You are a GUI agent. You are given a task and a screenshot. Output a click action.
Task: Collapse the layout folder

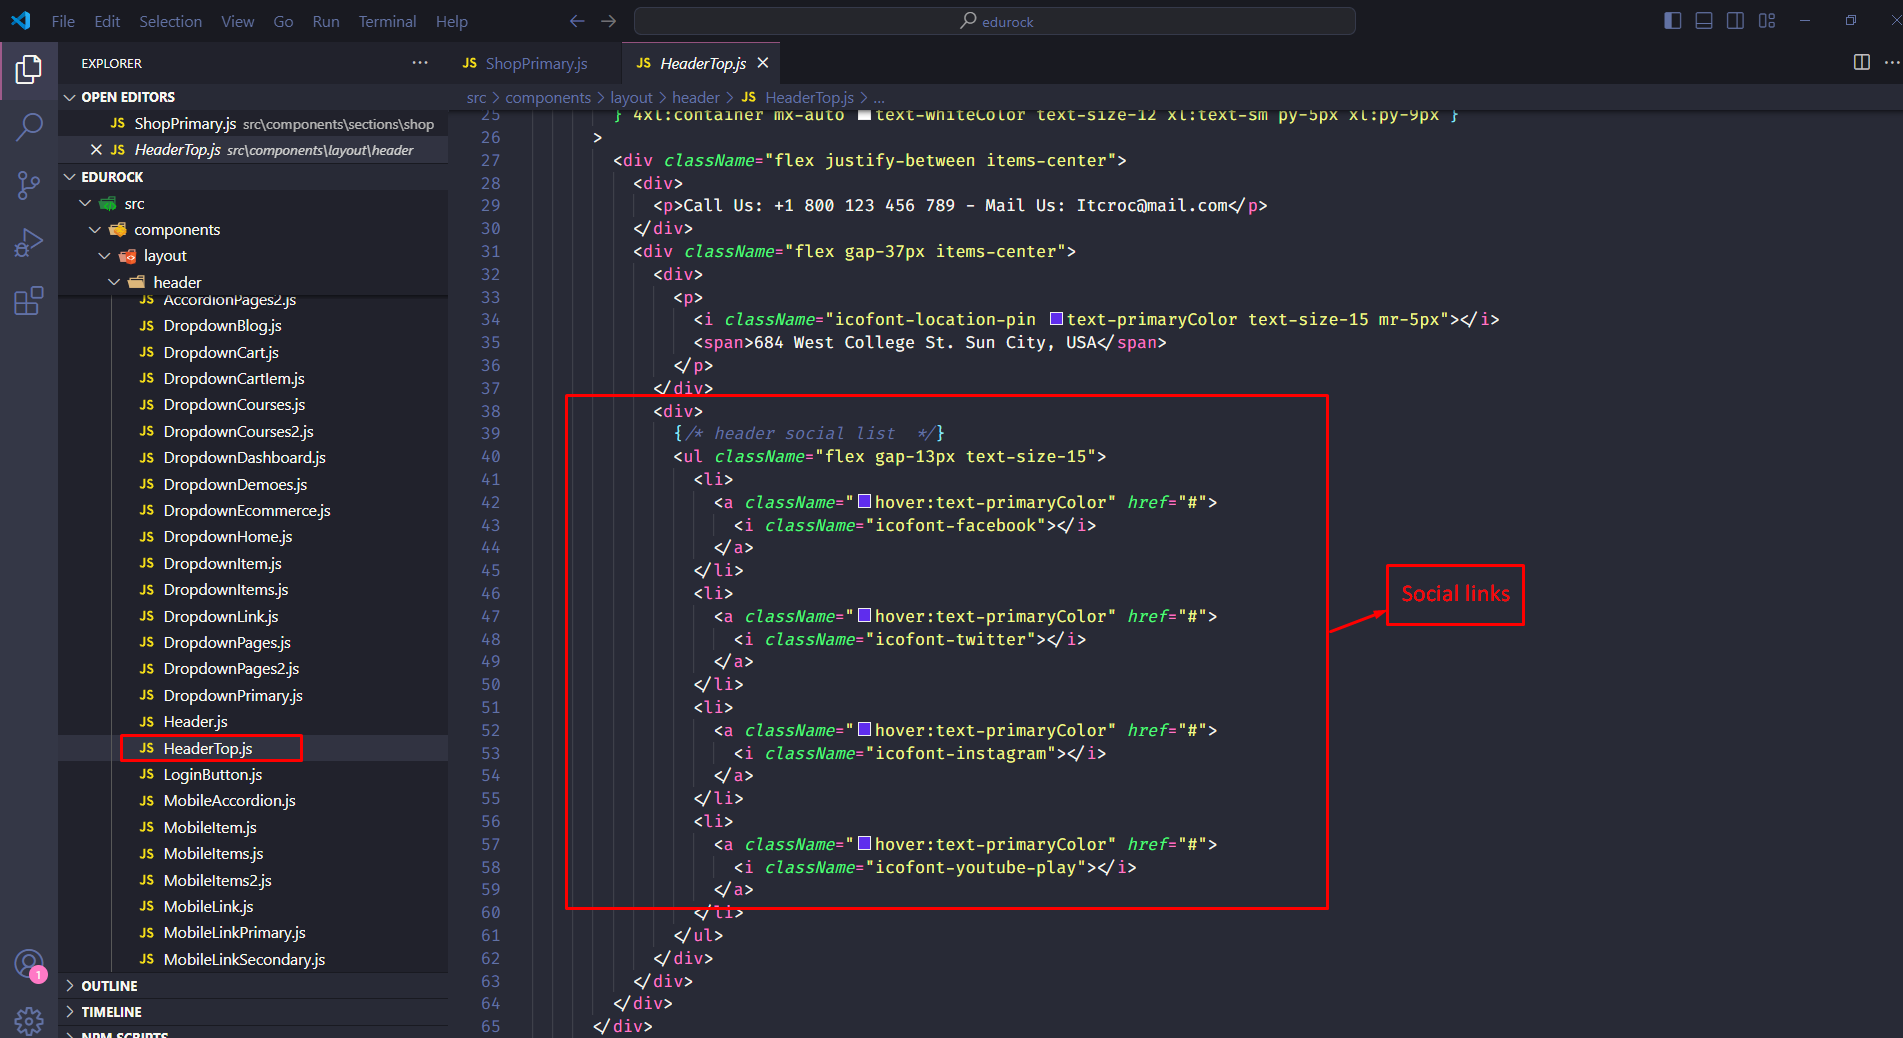click(105, 256)
